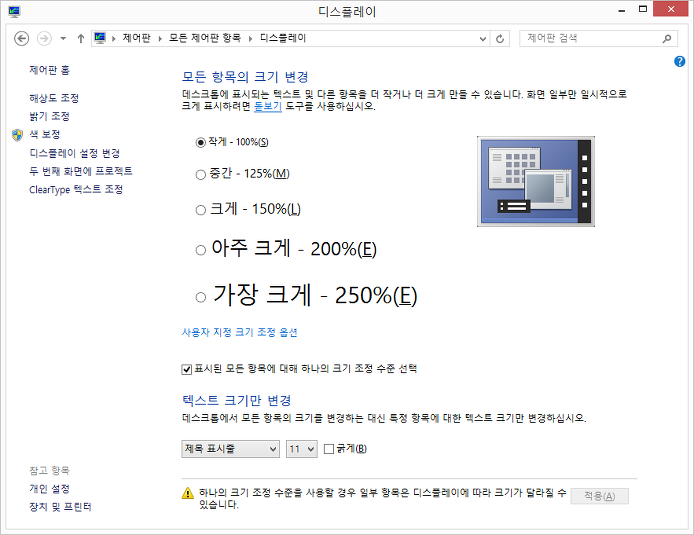Open 색 보정 link

[45, 134]
